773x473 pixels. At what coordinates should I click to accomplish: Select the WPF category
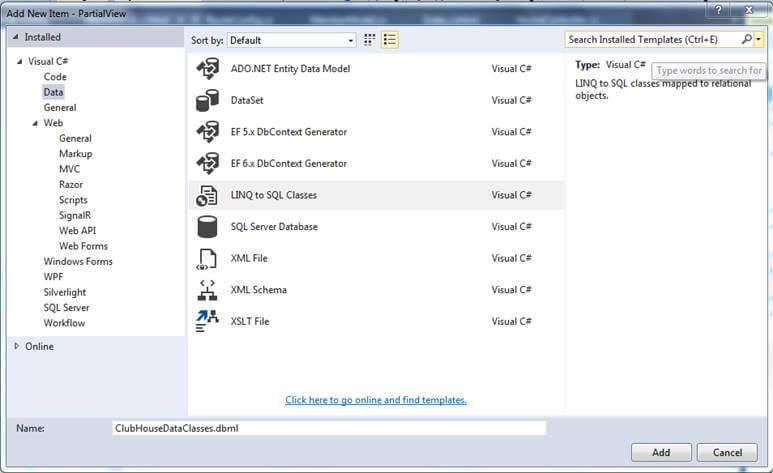pyautogui.click(x=53, y=277)
